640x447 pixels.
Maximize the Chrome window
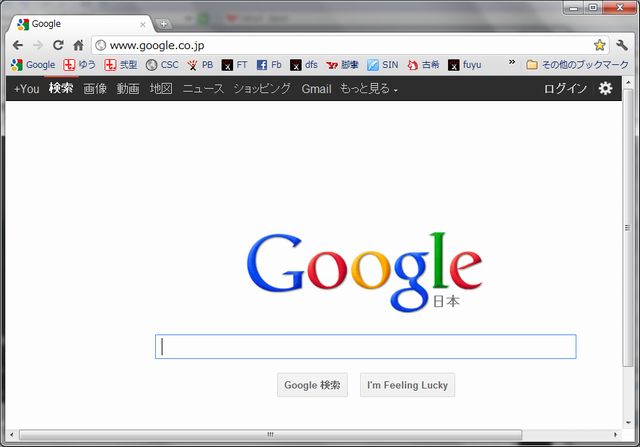[593, 8]
